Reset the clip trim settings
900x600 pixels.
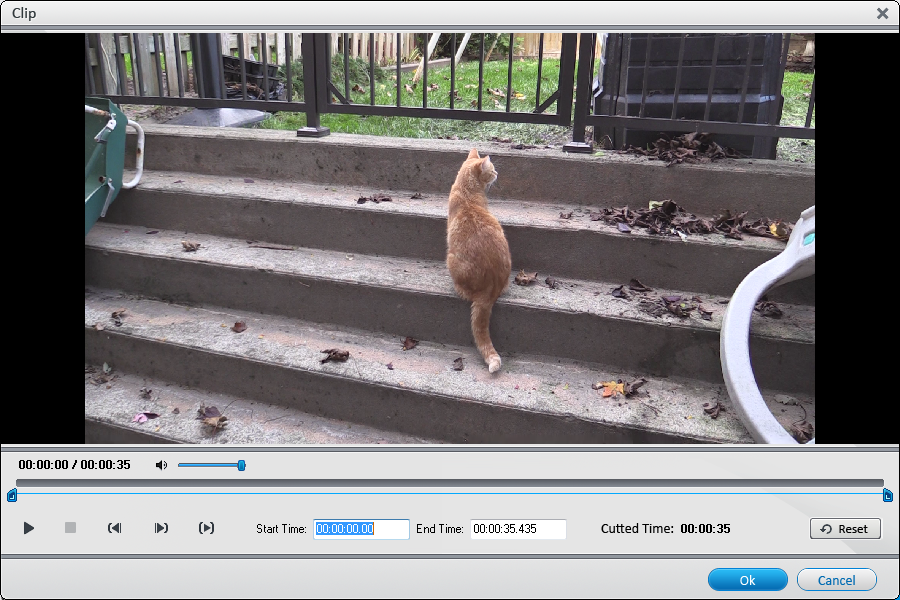(845, 529)
